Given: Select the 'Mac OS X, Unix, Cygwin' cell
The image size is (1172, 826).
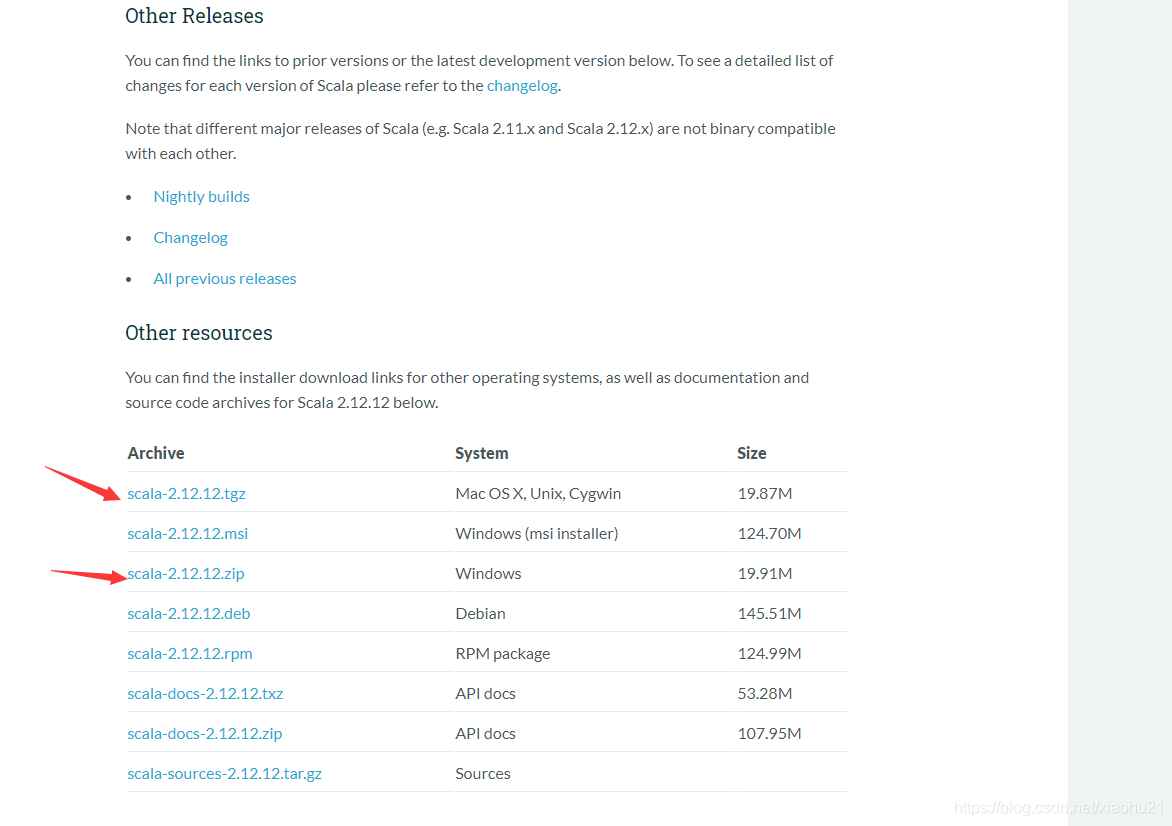Looking at the screenshot, I should [x=537, y=493].
